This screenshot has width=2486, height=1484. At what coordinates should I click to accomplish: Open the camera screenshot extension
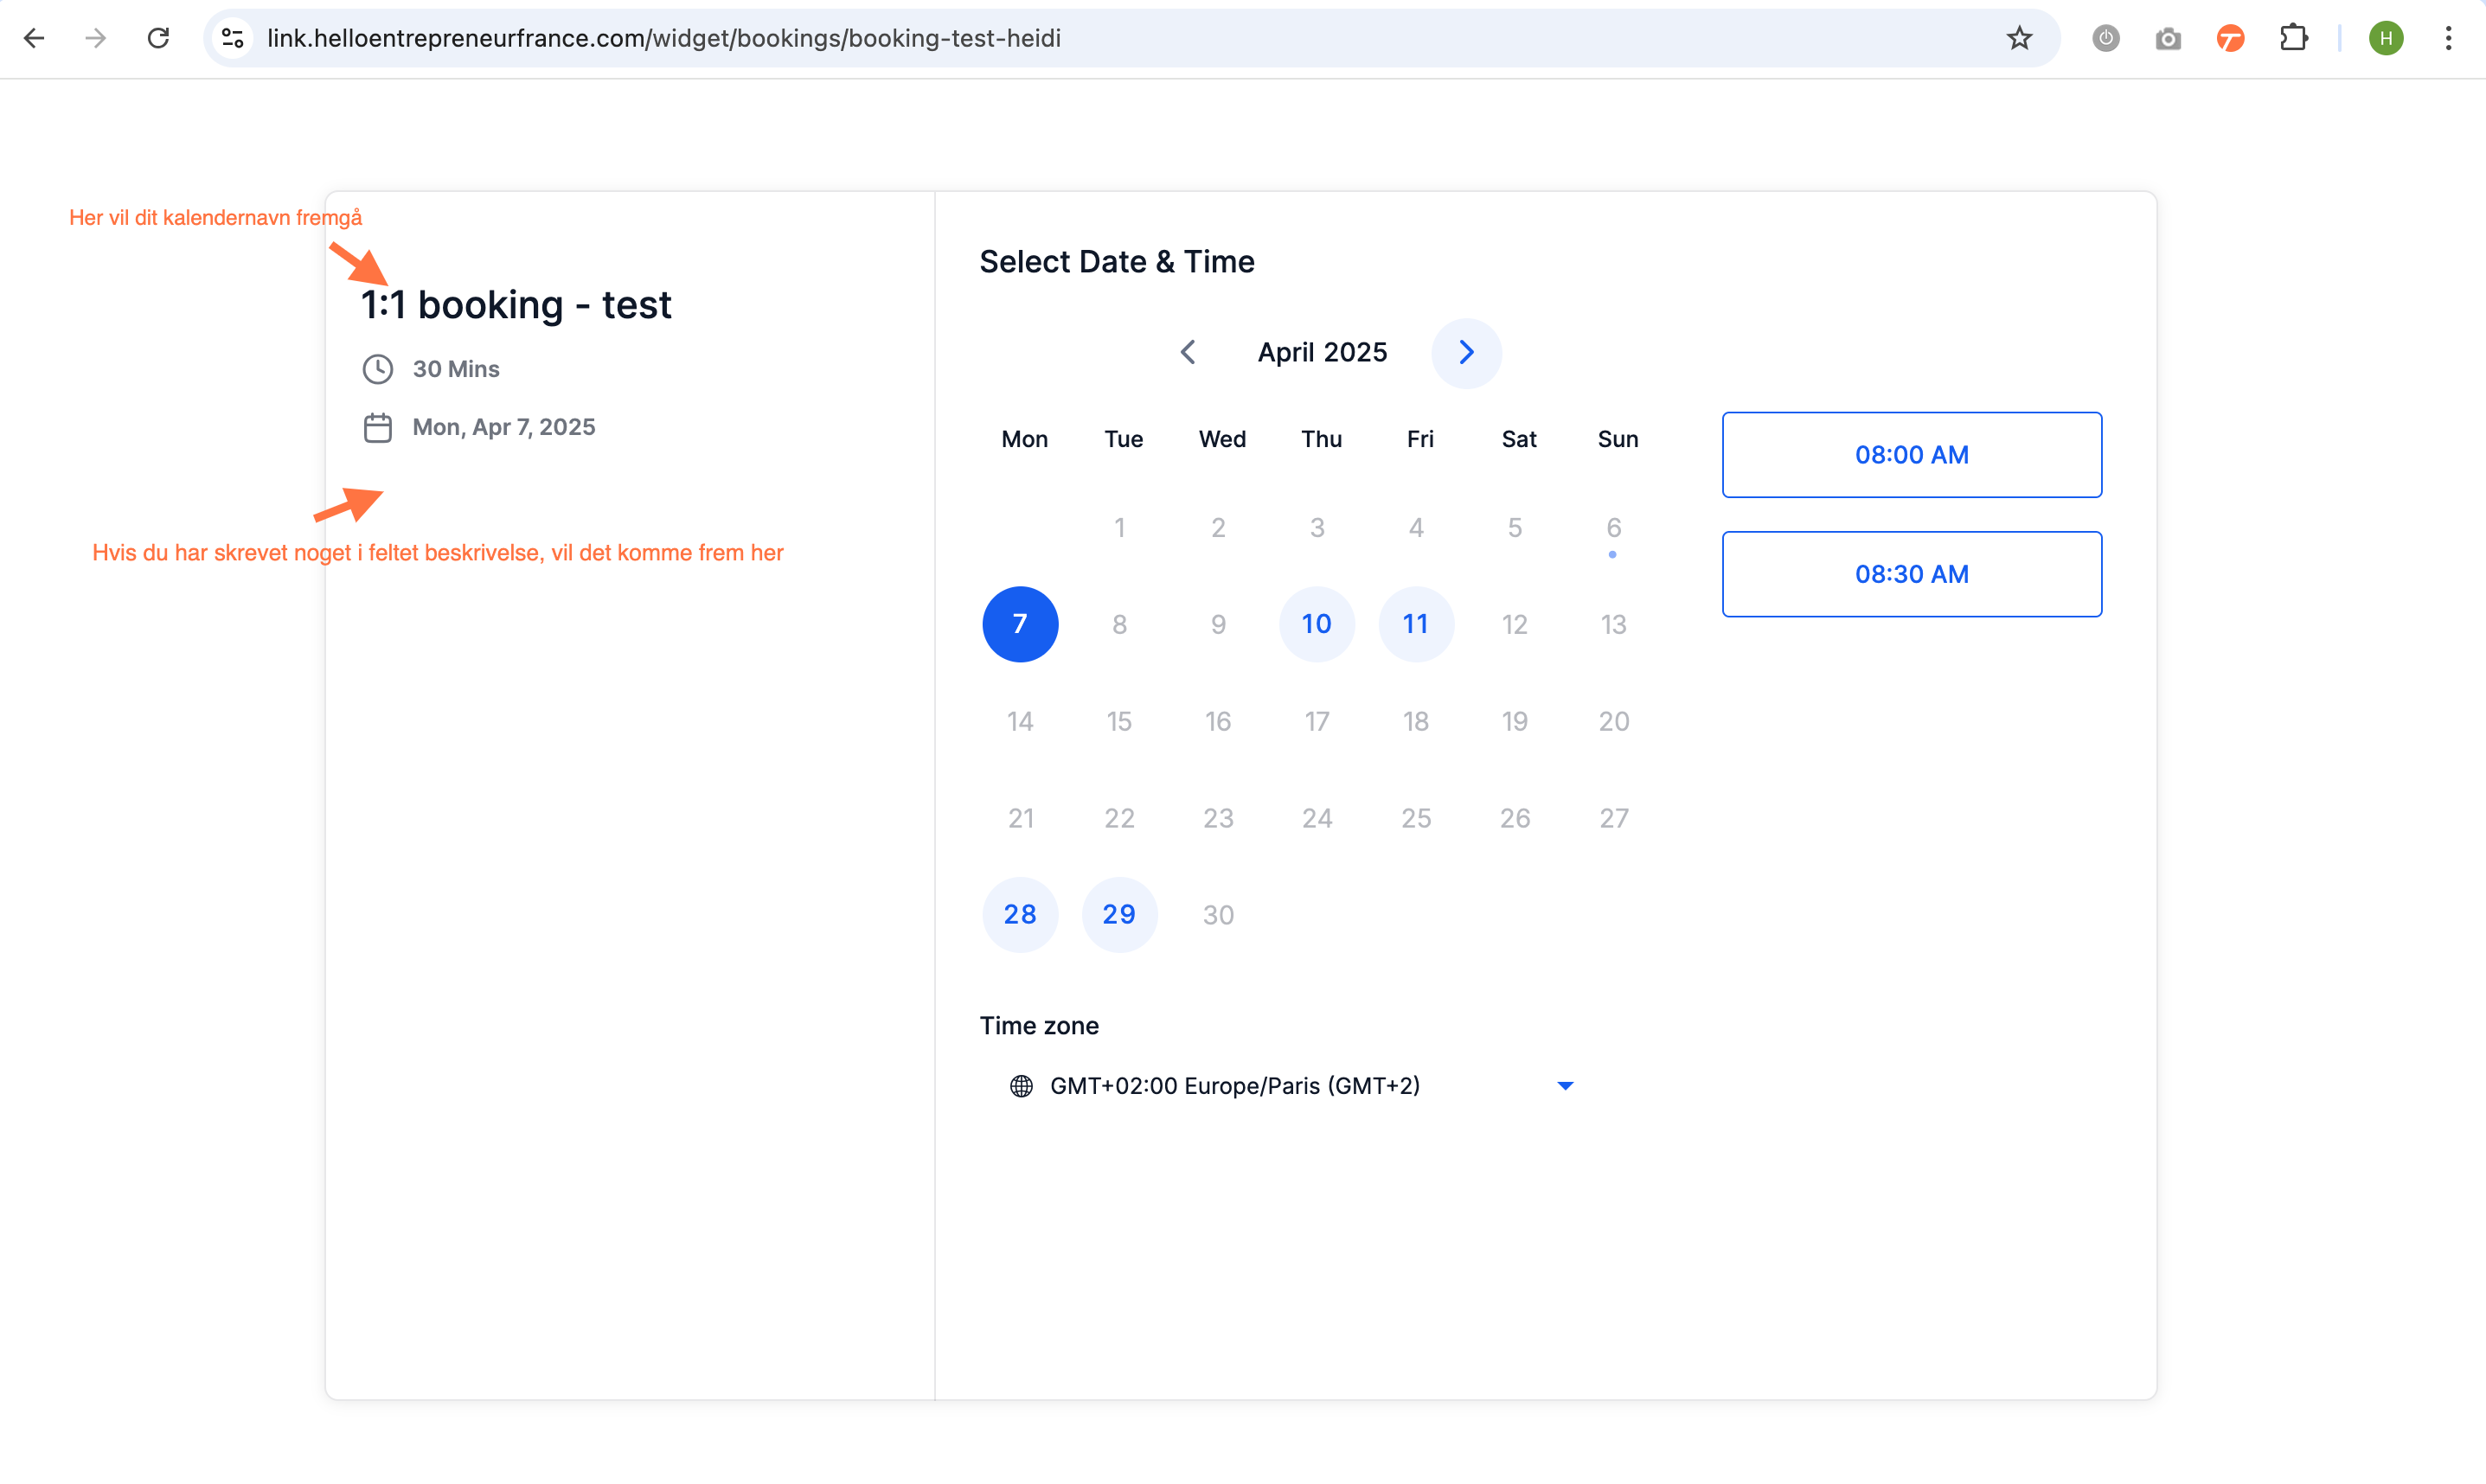point(2168,38)
